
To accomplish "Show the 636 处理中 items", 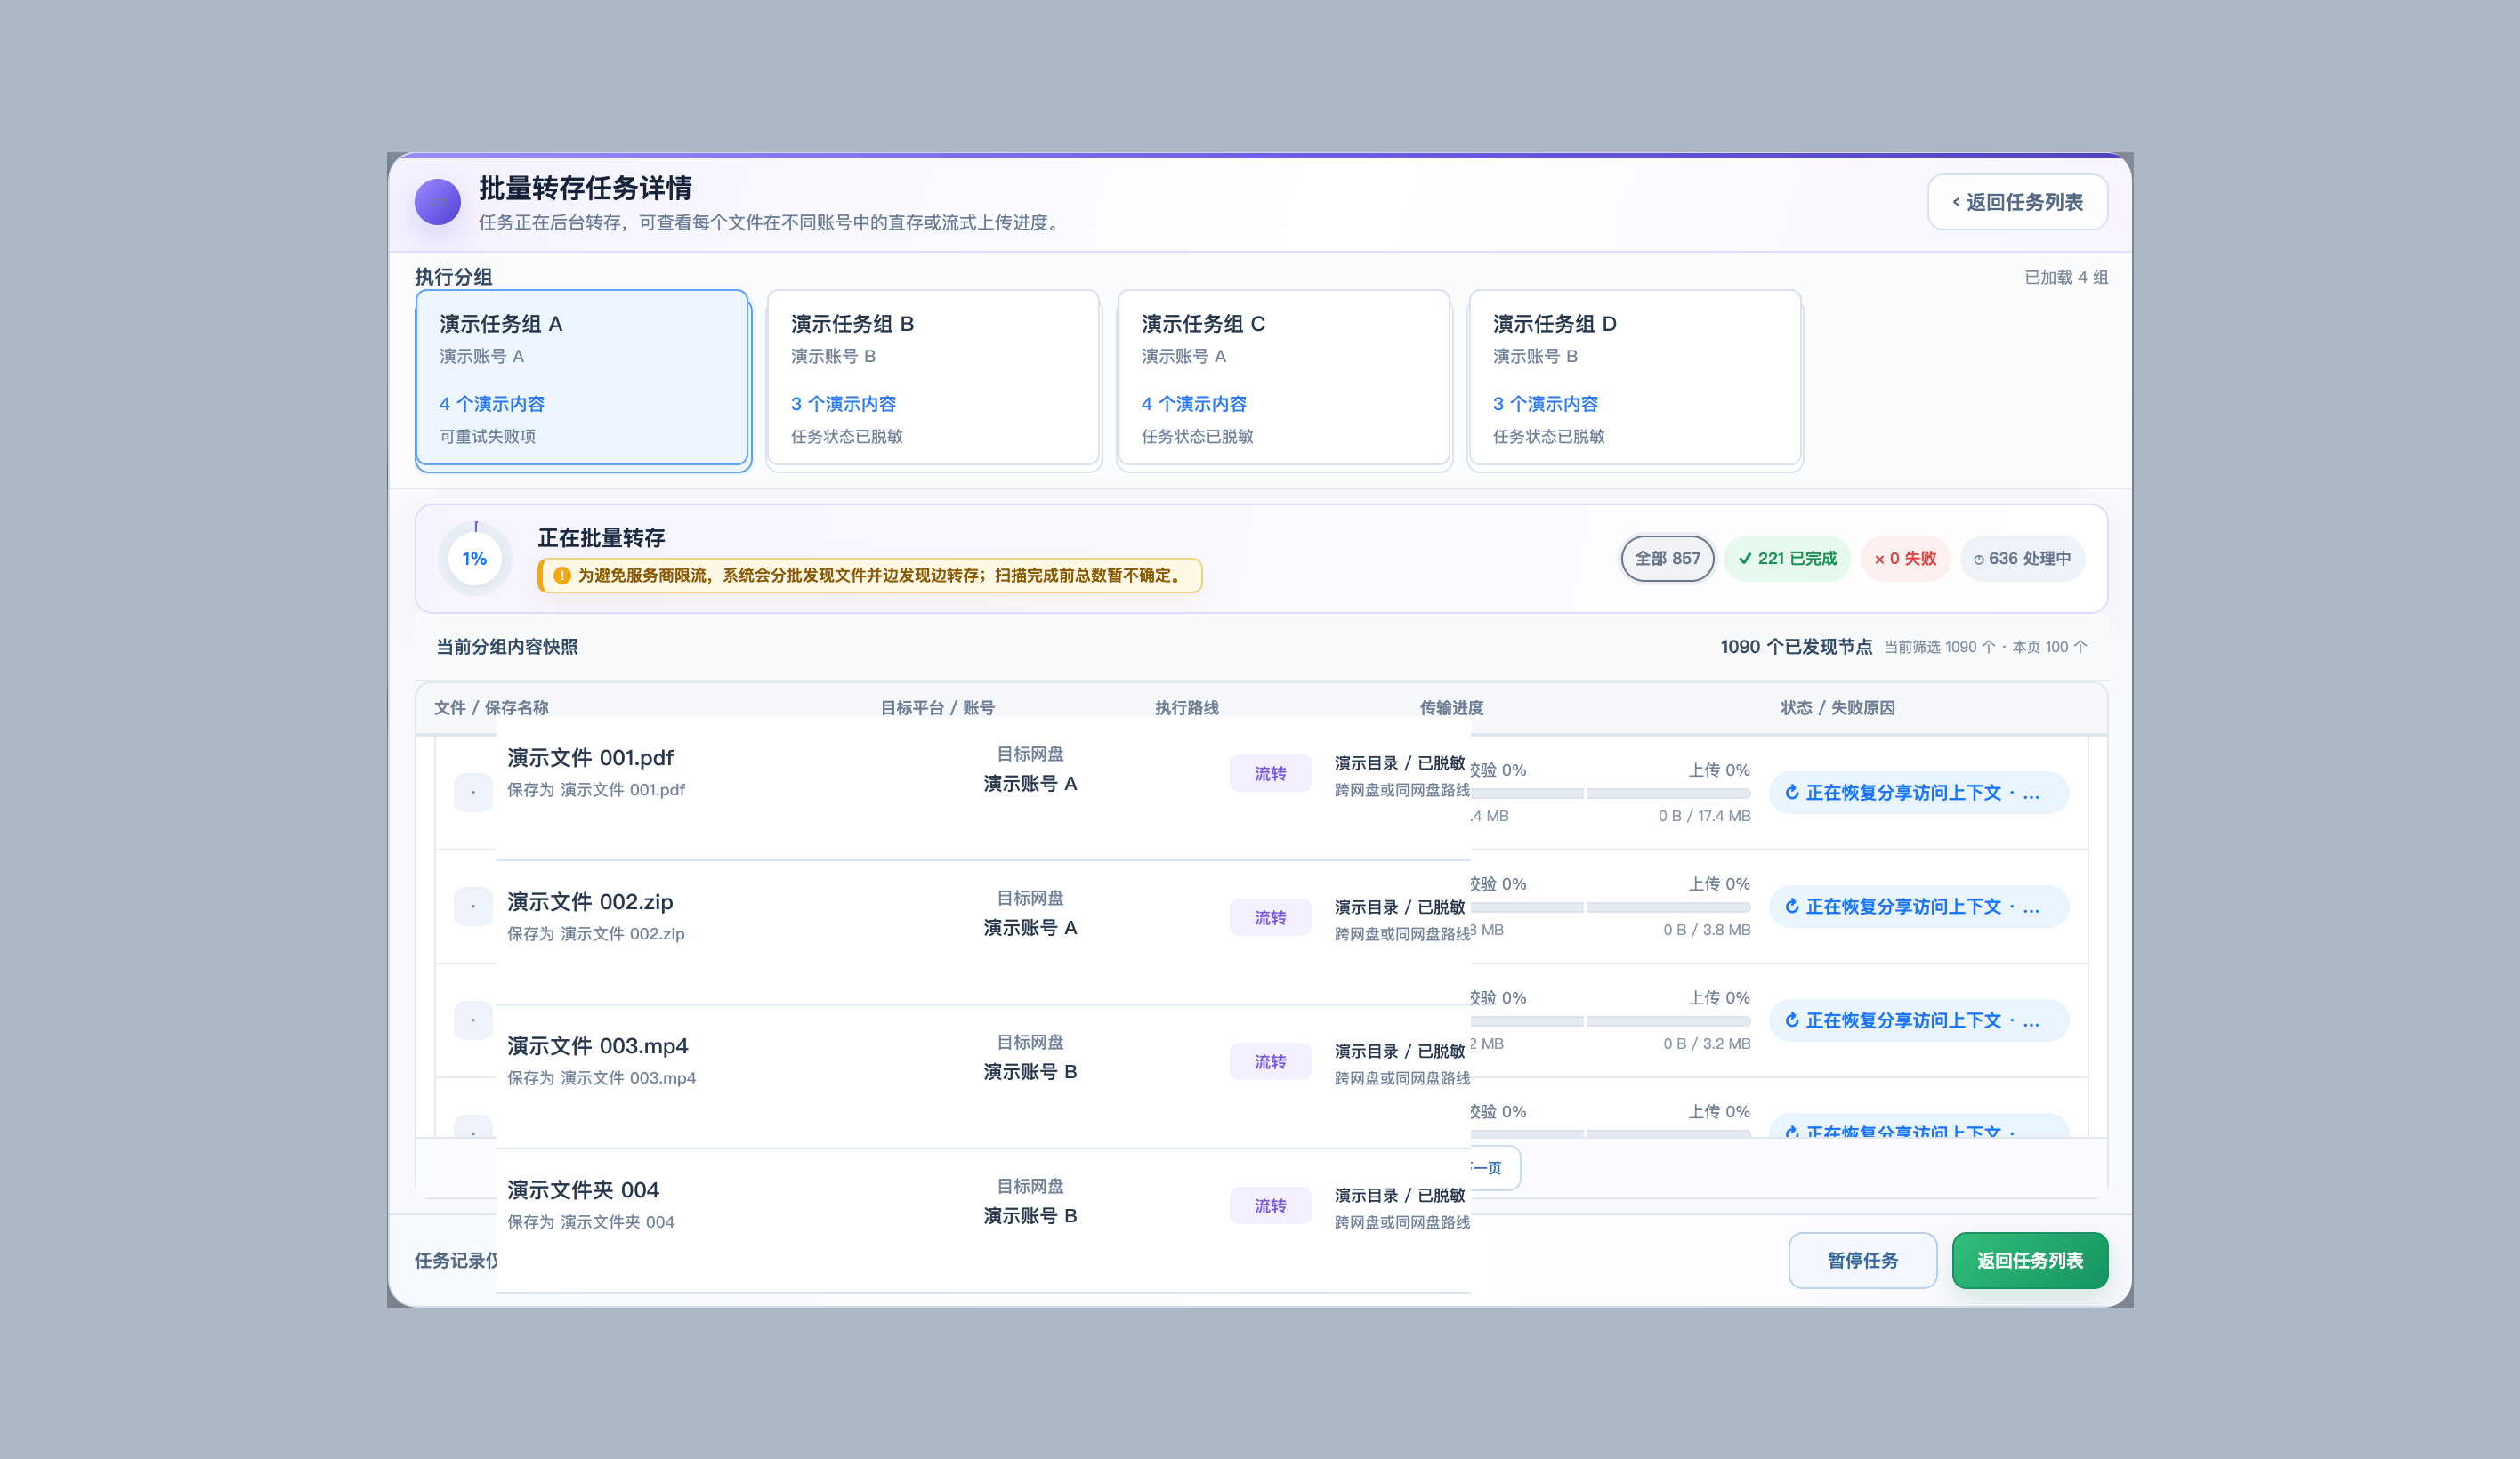I will coord(2022,558).
